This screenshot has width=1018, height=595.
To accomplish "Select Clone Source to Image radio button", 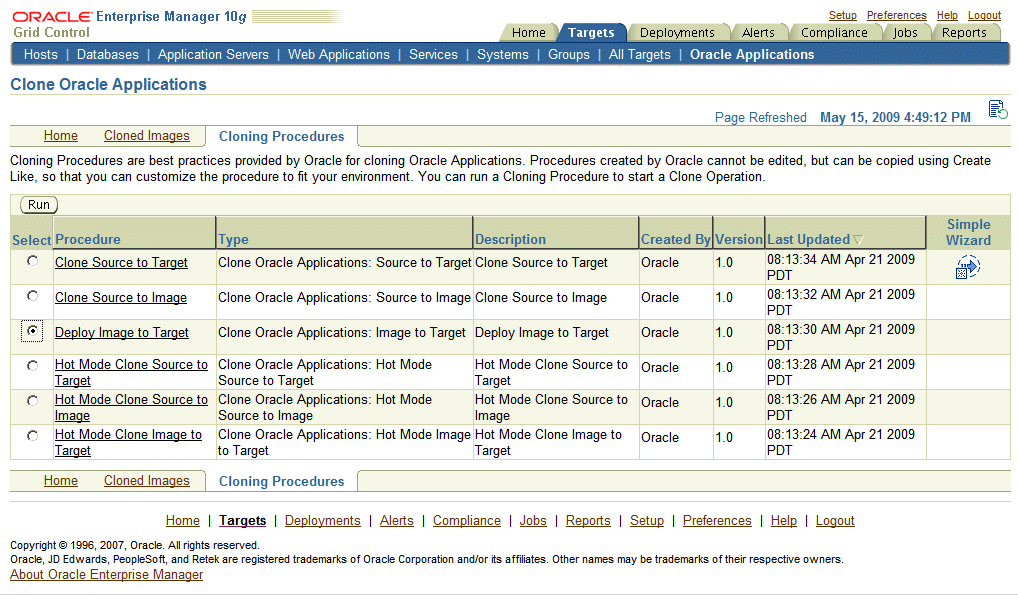I will tap(32, 296).
